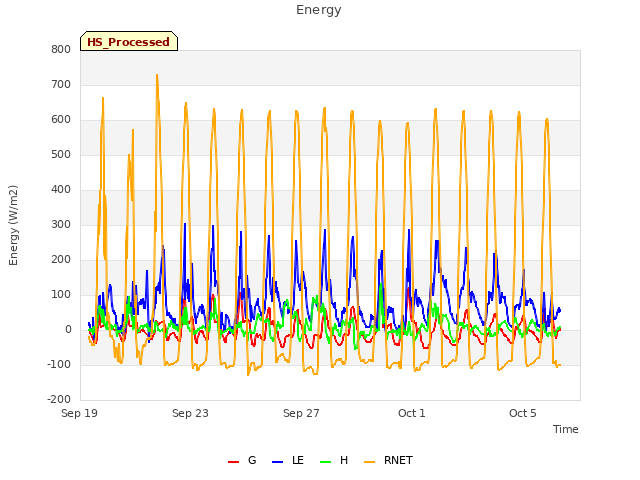Click the 500 y-axis tick label
Screen dimensions: 640x480
pos(61,155)
